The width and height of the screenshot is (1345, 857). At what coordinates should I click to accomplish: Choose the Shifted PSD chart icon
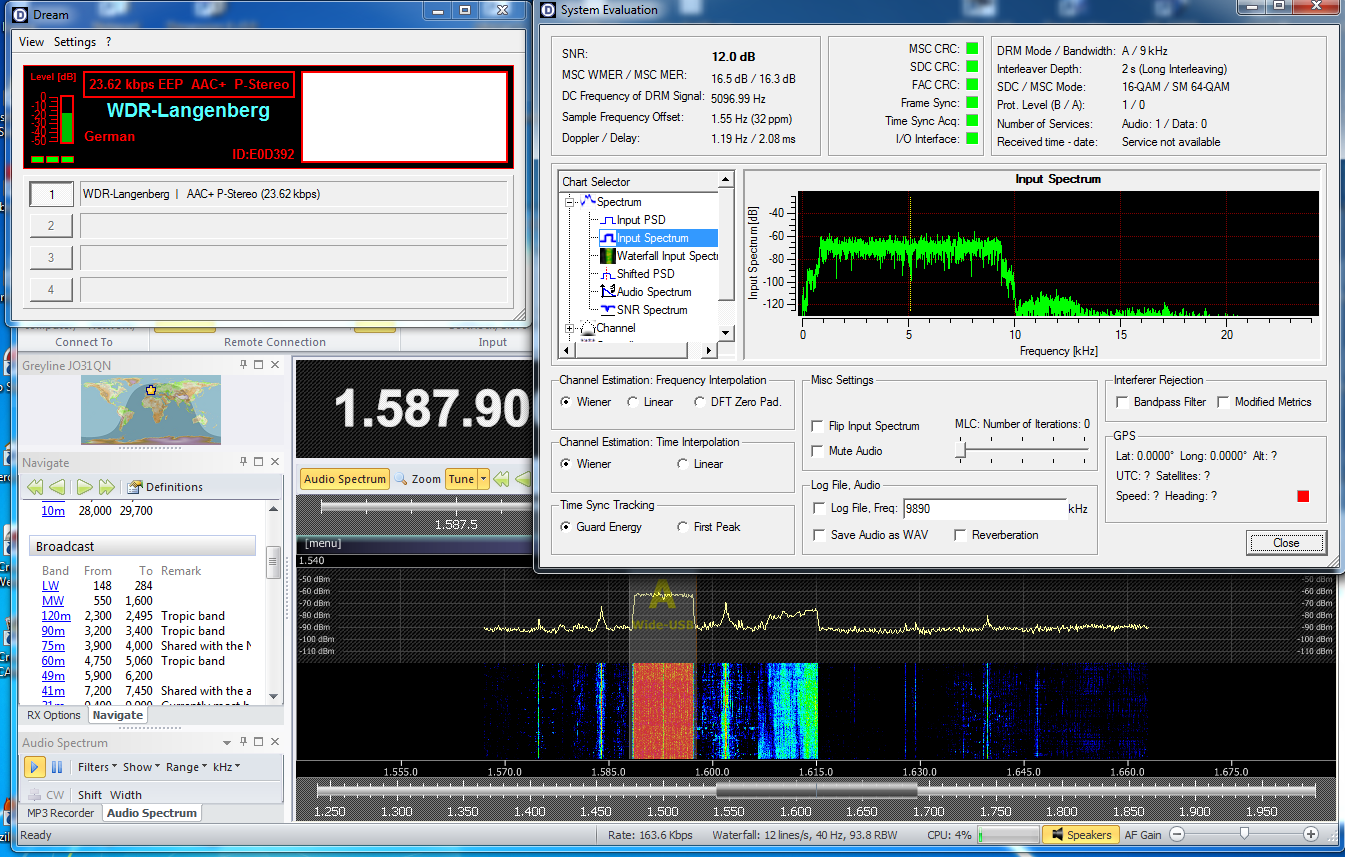click(x=608, y=274)
